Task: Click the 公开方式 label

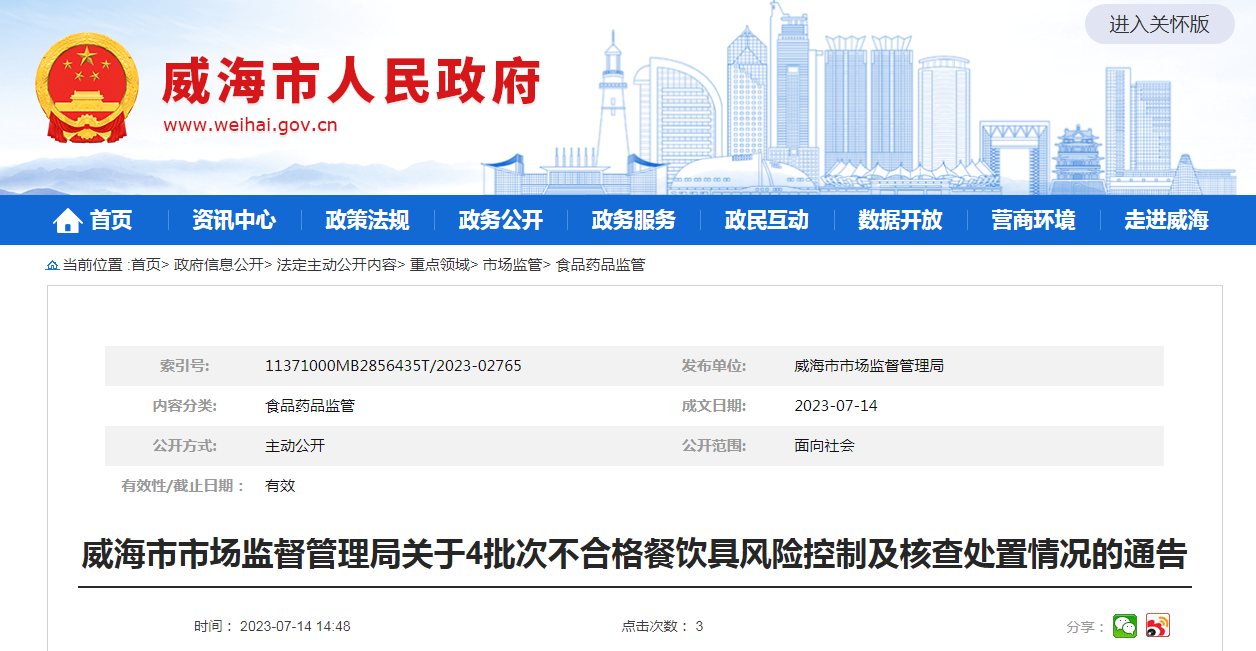Action: [185, 446]
